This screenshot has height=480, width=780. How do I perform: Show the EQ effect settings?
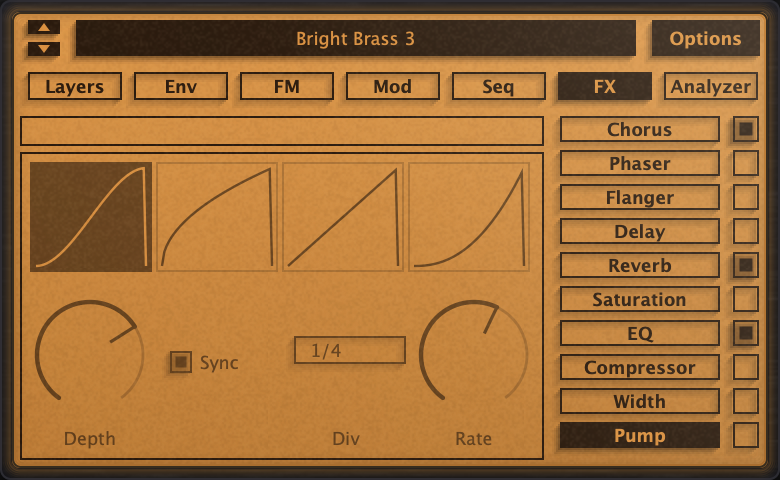tap(639, 333)
